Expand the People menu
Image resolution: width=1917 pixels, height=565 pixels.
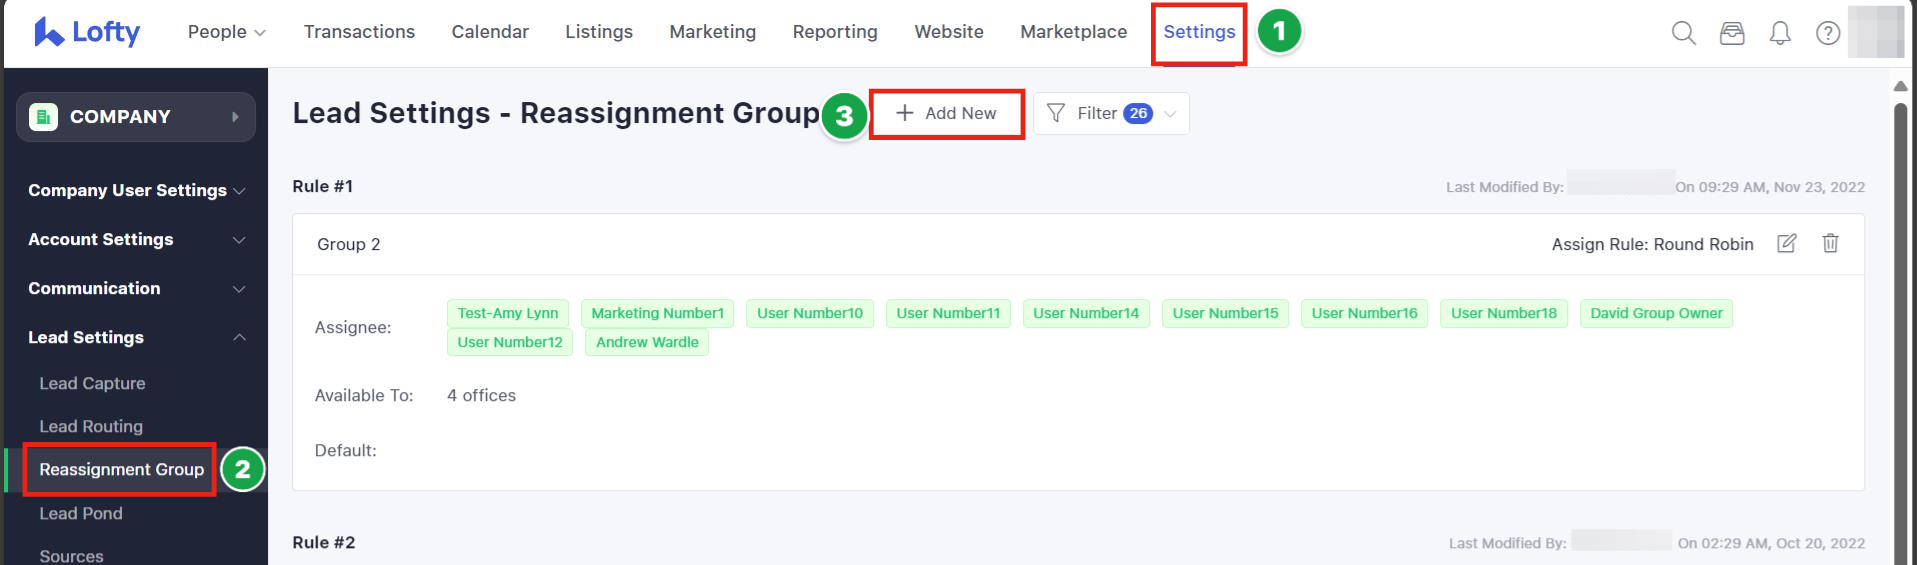point(226,32)
